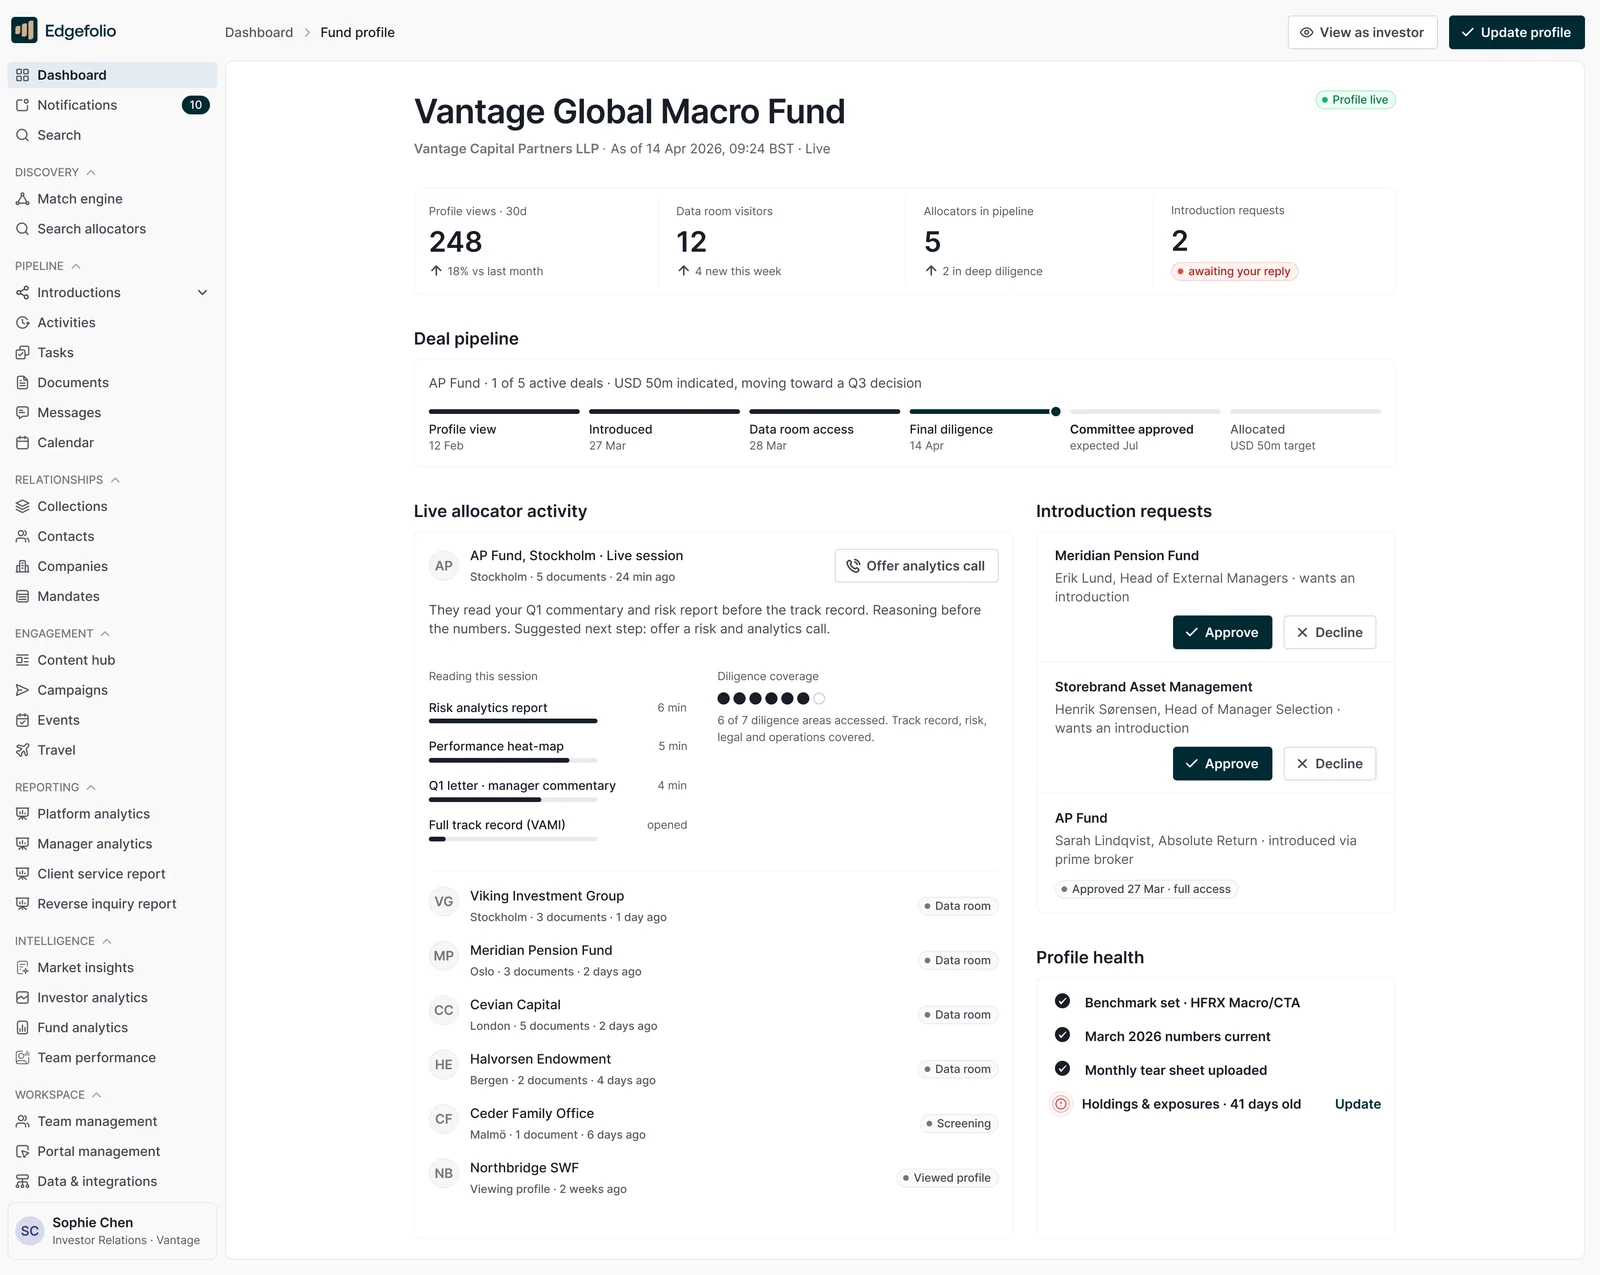This screenshot has width=1600, height=1275.
Task: Expand the Introductions submenu chevron
Action: click(x=203, y=293)
